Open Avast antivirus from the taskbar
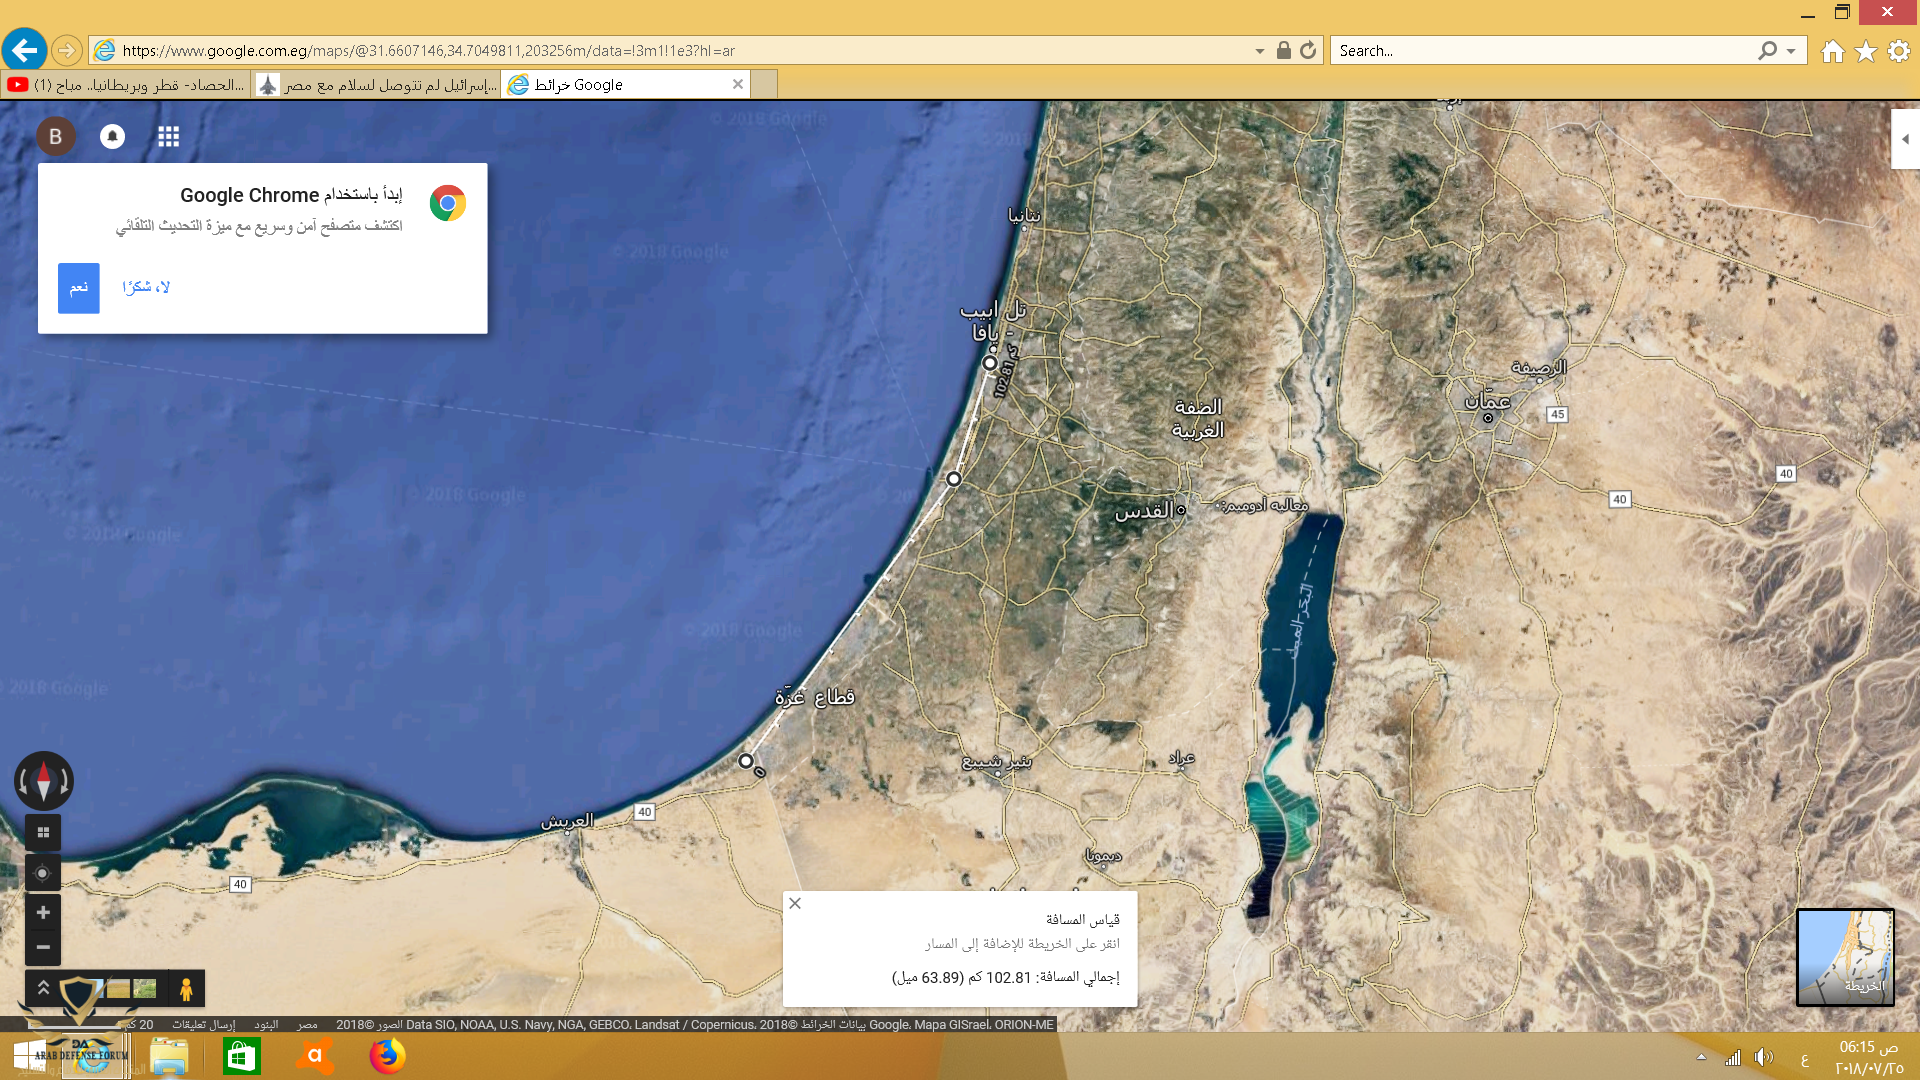The width and height of the screenshot is (1920, 1080). [314, 1056]
